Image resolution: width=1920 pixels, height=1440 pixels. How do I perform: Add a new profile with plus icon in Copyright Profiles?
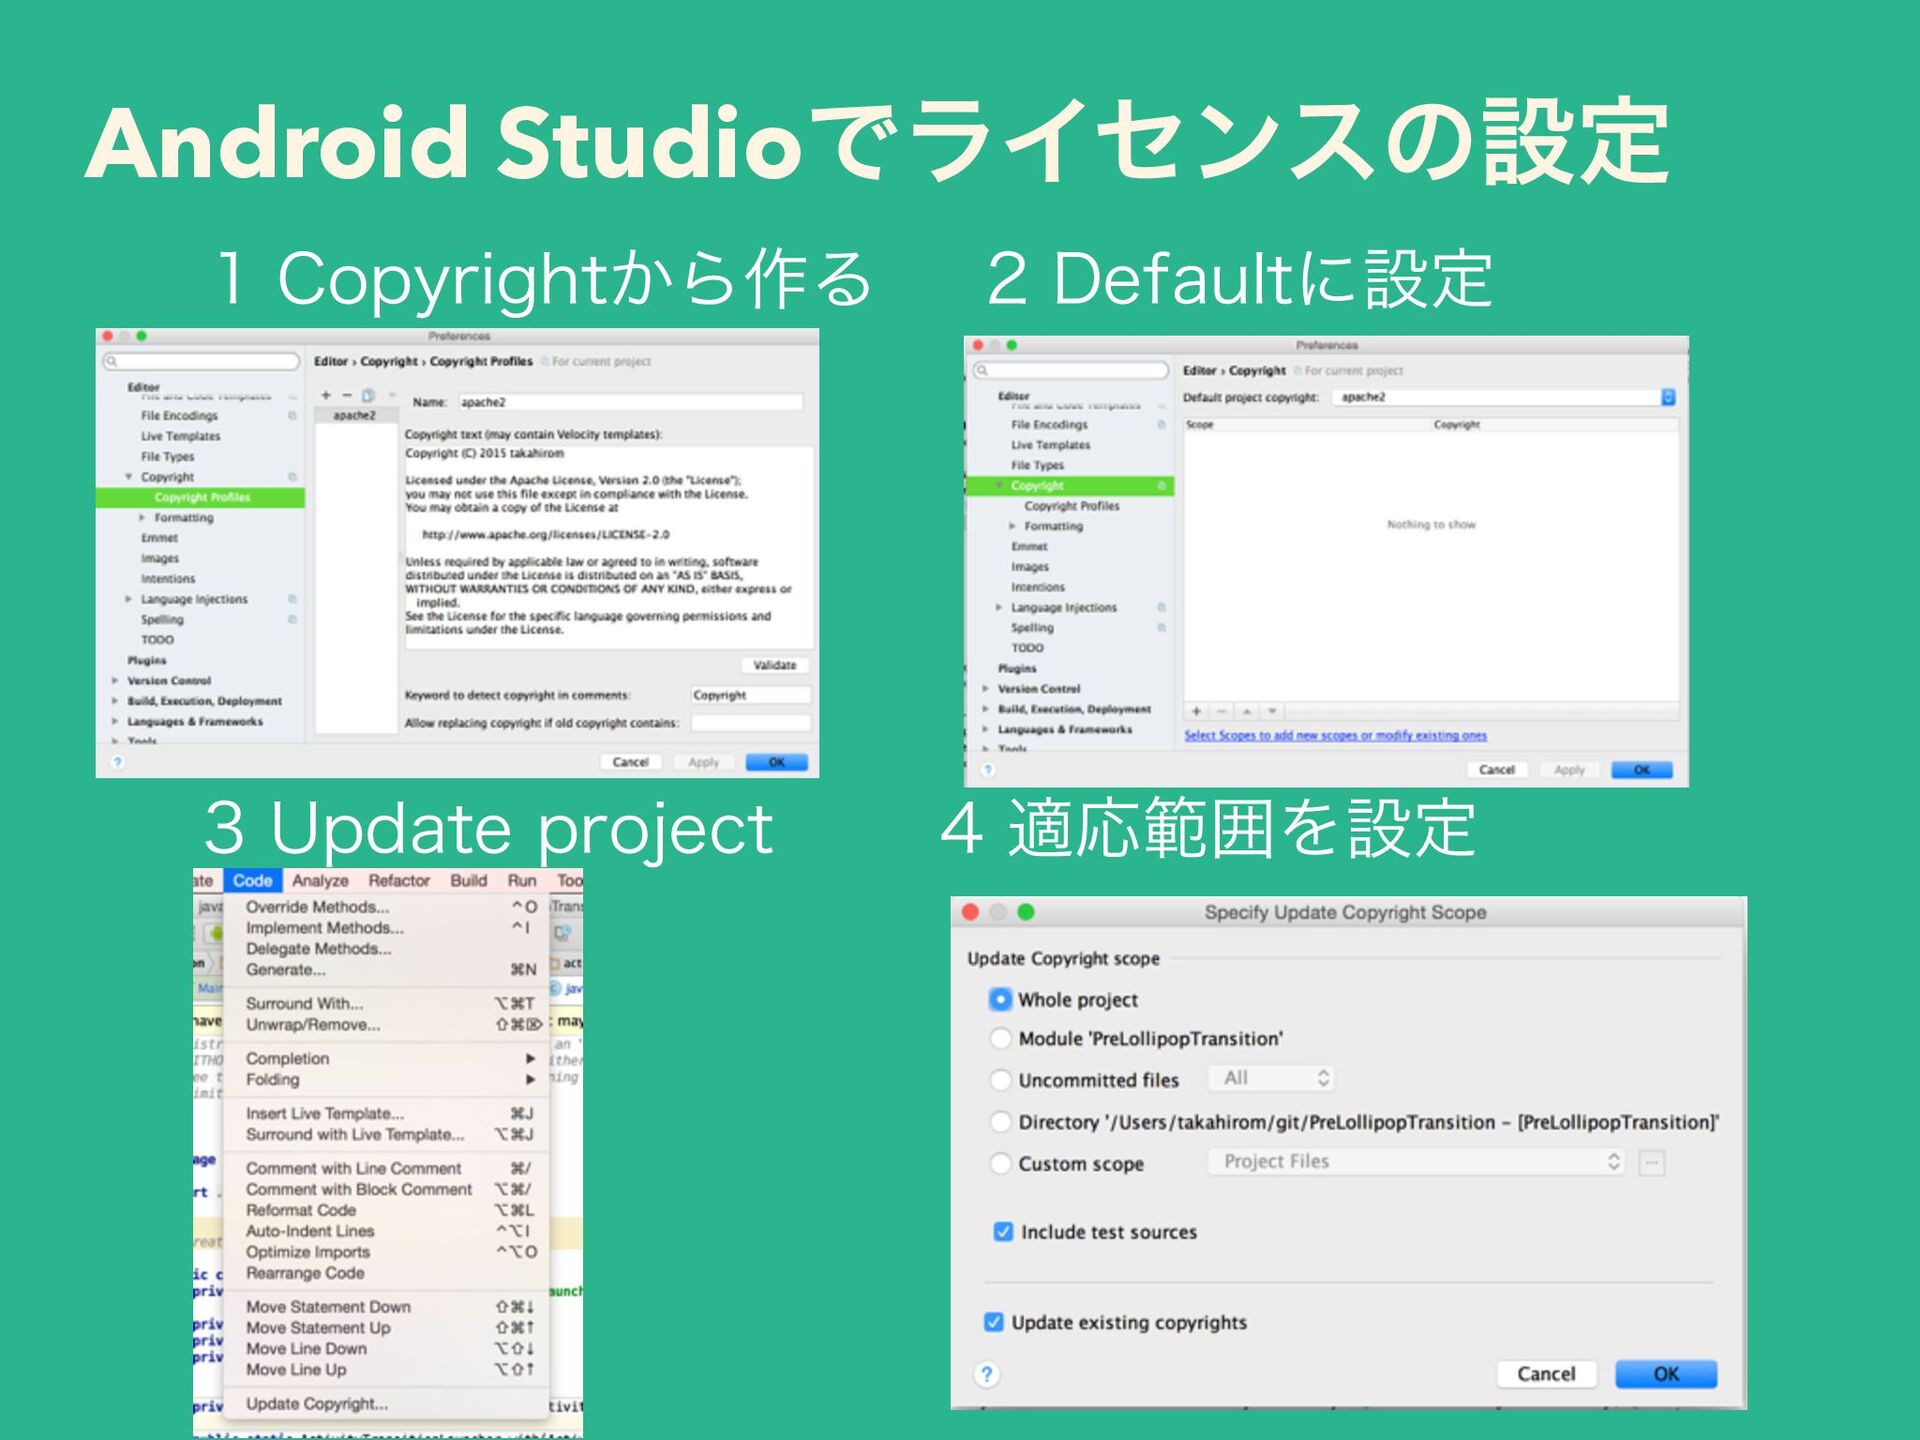[x=326, y=395]
